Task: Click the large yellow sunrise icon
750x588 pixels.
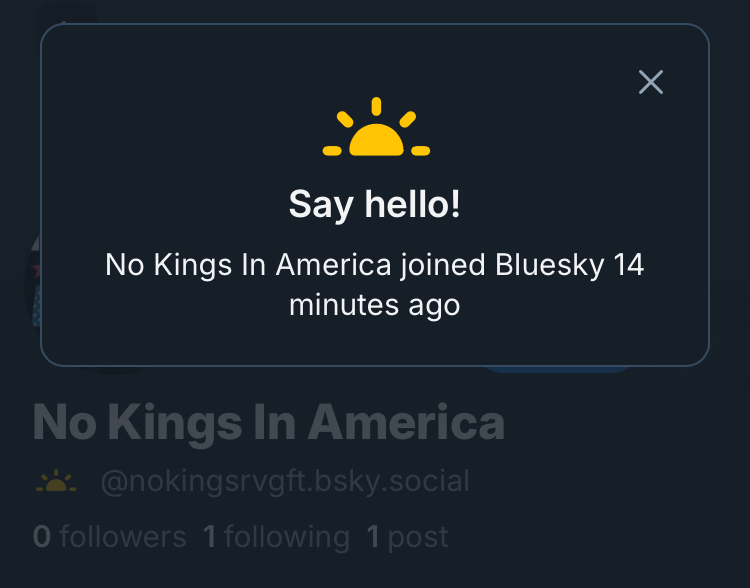Action: 376,128
